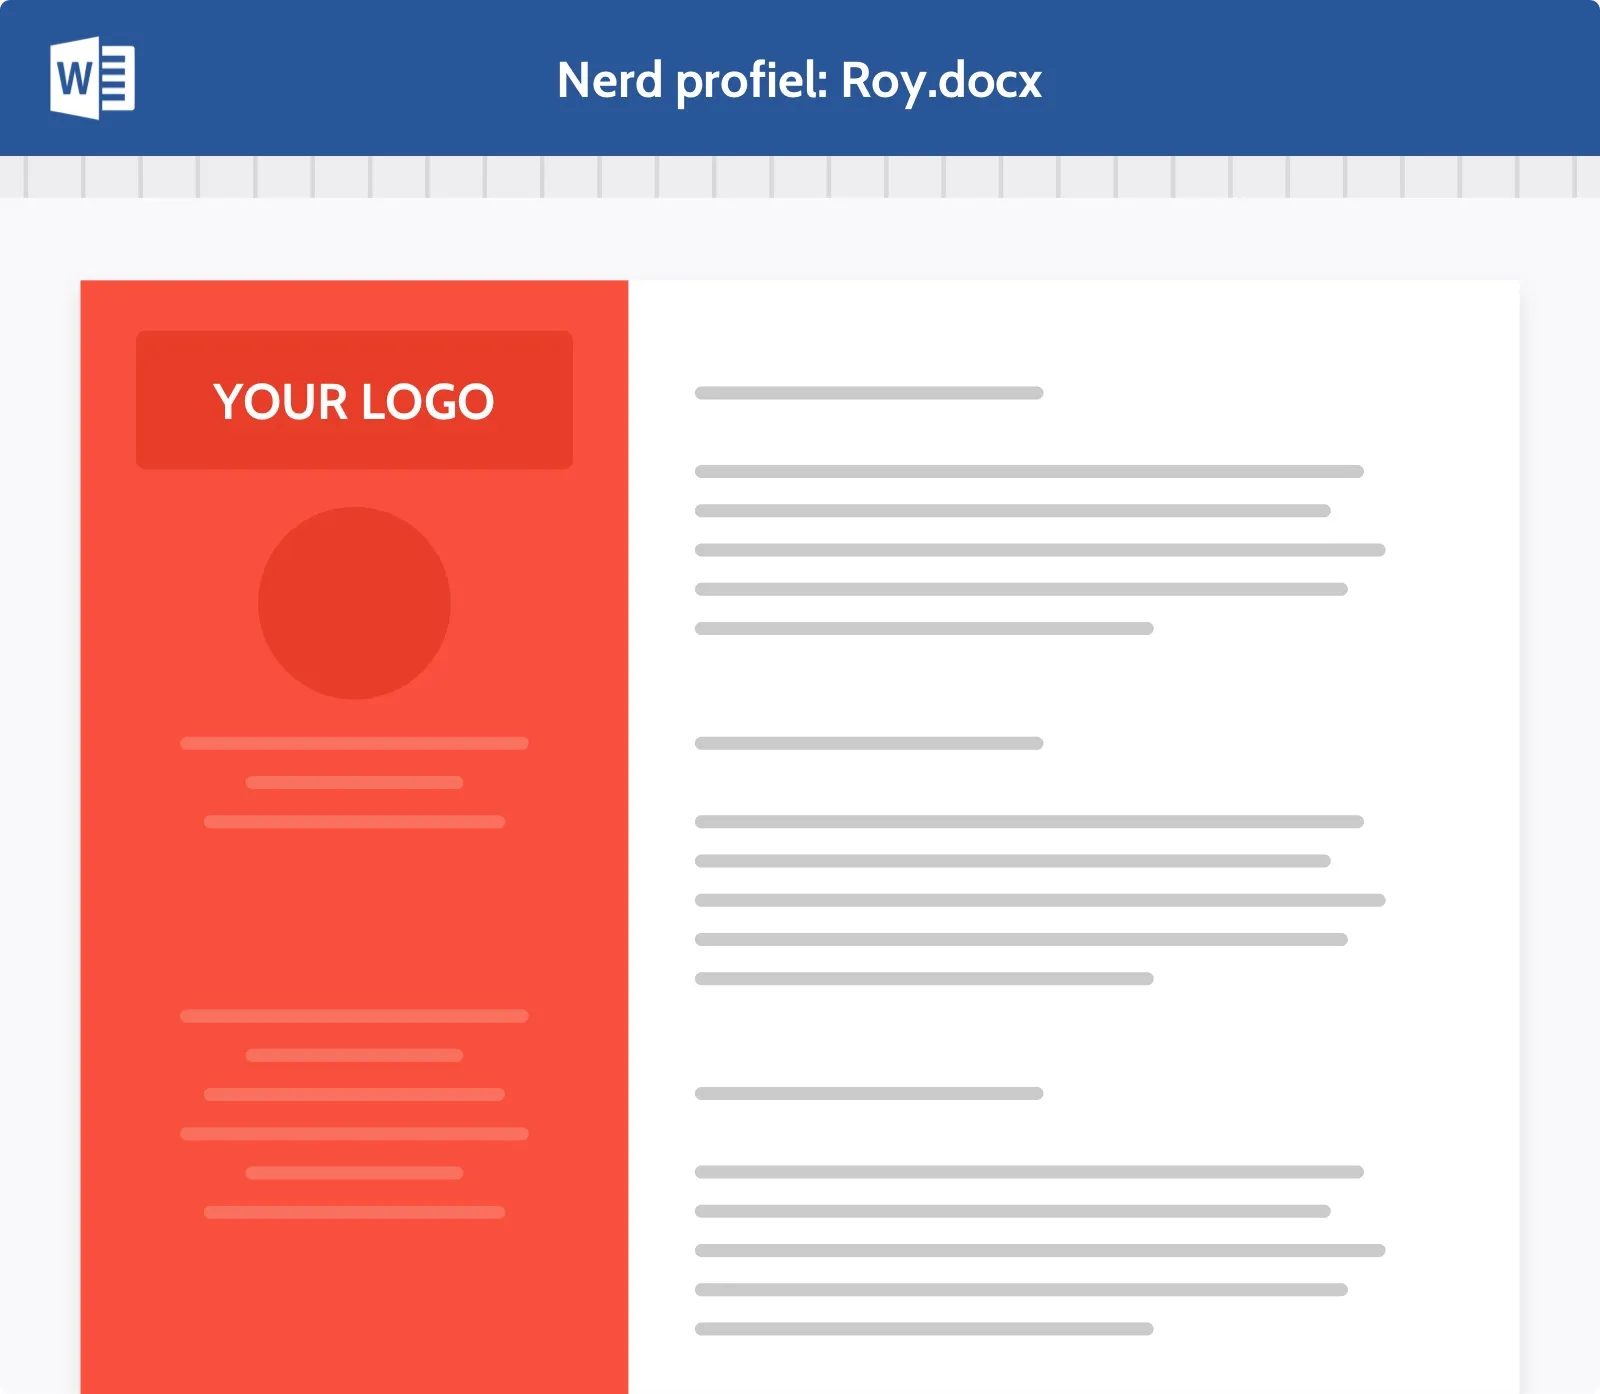
Task: Select the YOUR LOGO placeholder box
Action: point(354,400)
